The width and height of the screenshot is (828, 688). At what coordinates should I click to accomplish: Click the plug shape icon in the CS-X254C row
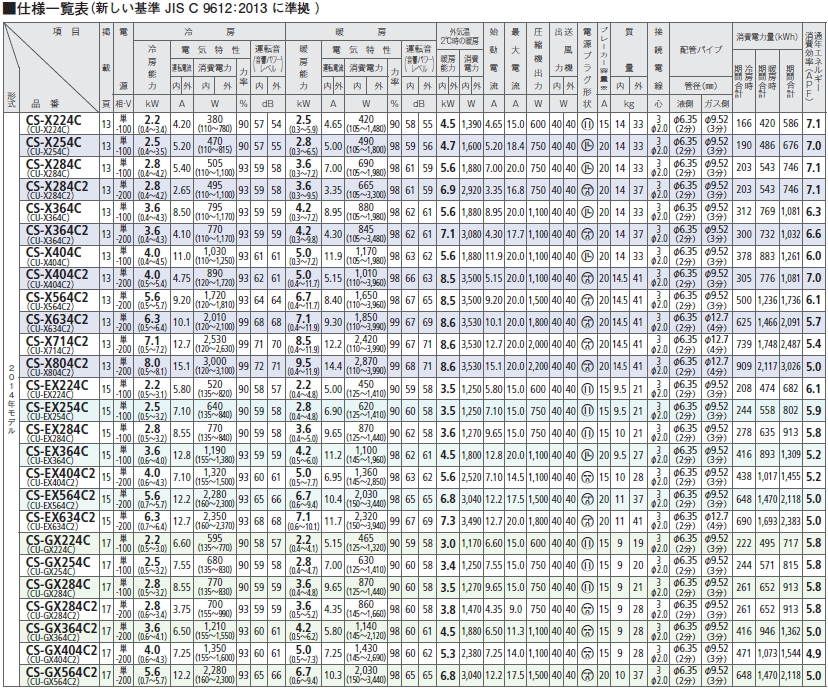587,146
